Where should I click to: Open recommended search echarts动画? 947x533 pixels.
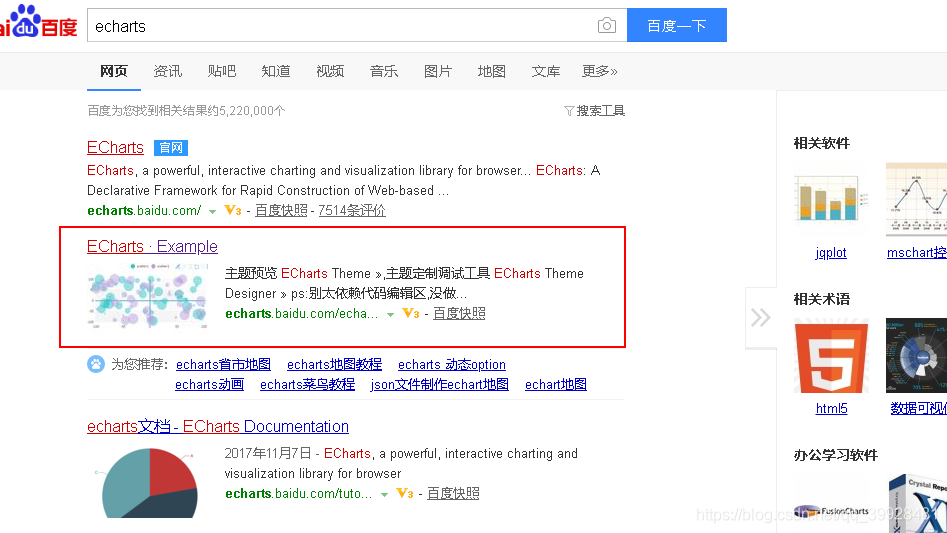[x=210, y=385]
